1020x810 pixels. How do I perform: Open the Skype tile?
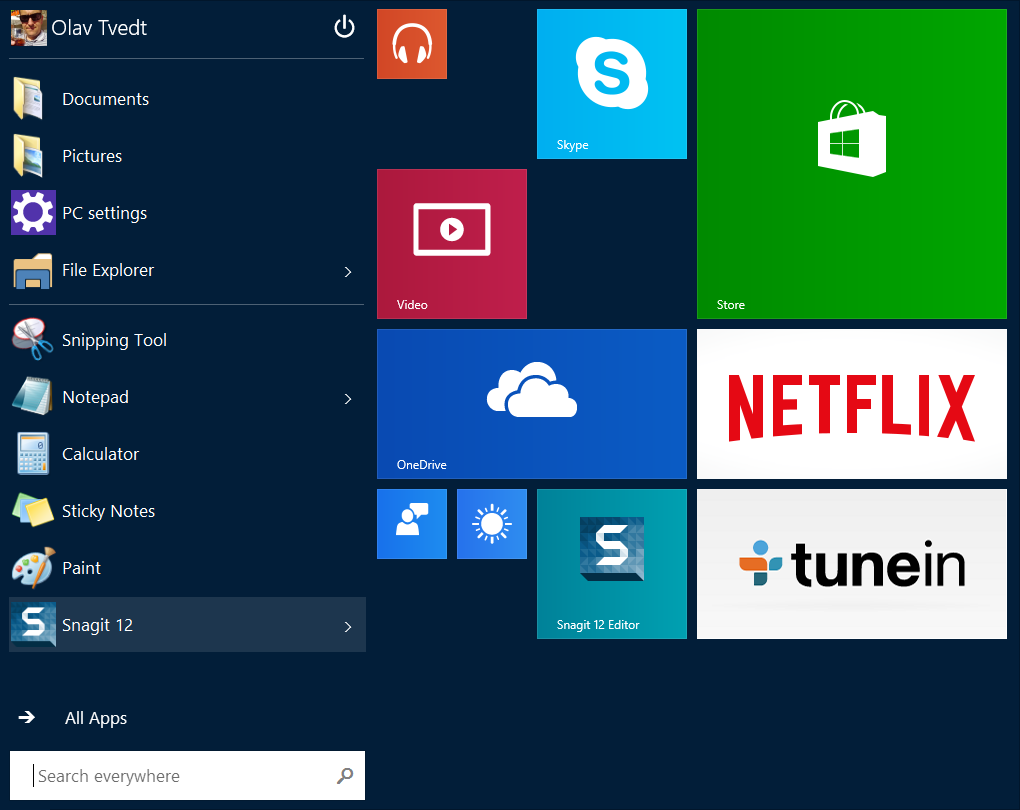point(611,83)
